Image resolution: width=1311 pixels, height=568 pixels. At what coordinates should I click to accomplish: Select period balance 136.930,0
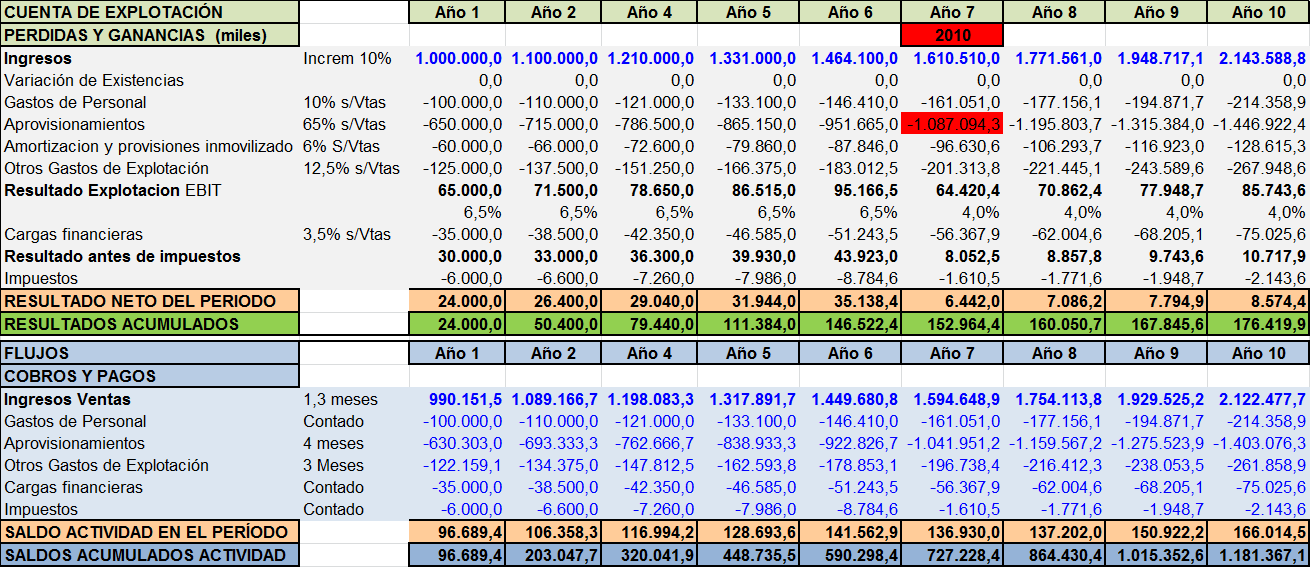(951, 532)
